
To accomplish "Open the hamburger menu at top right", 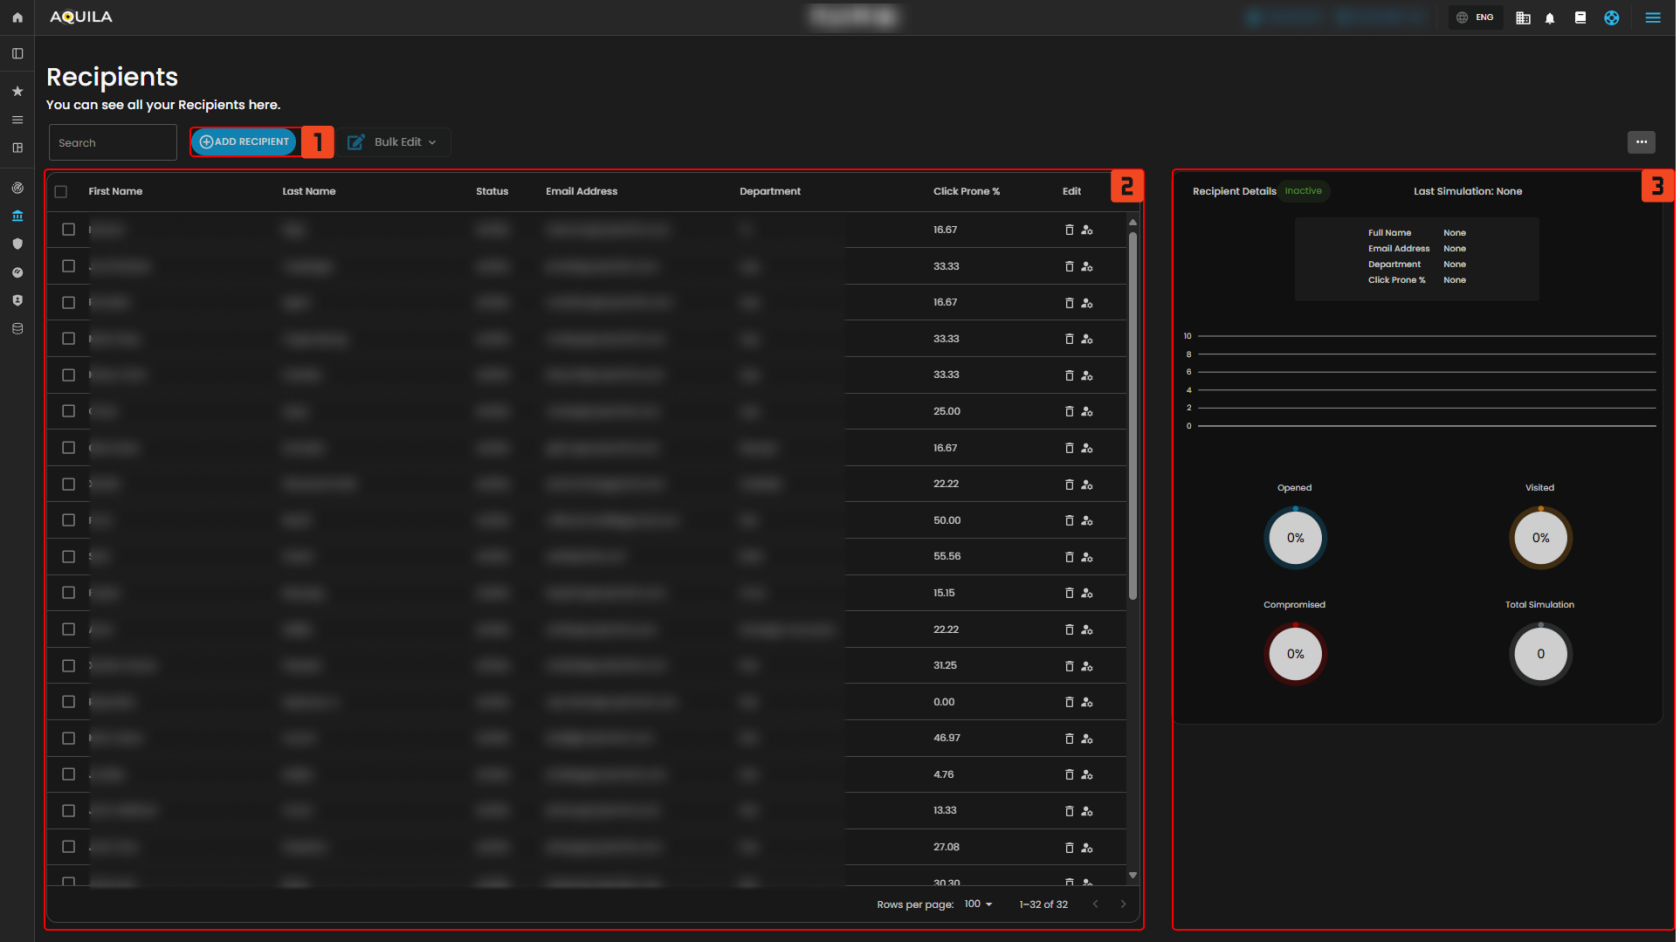I will click(1652, 18).
